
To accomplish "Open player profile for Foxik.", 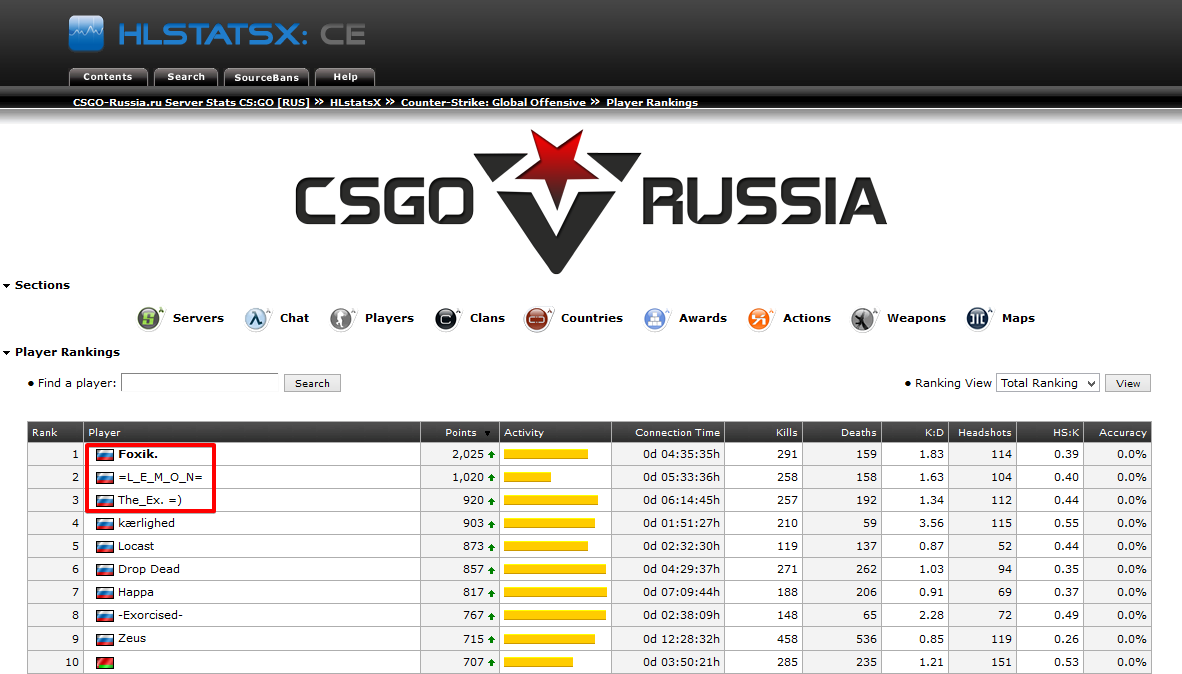I will pyautogui.click(x=138, y=454).
